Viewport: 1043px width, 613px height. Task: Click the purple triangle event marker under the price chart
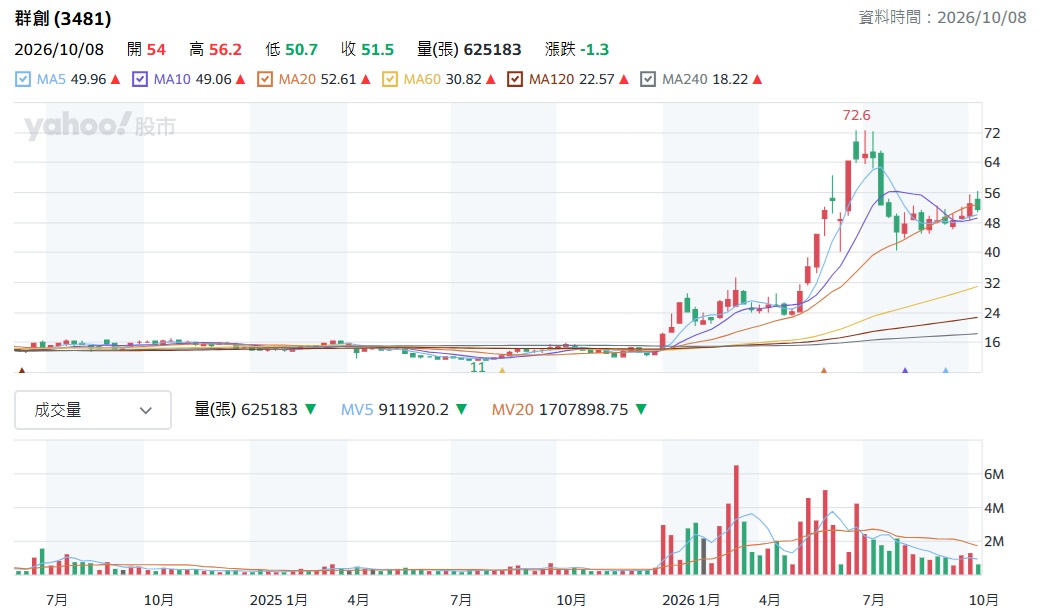pos(905,370)
